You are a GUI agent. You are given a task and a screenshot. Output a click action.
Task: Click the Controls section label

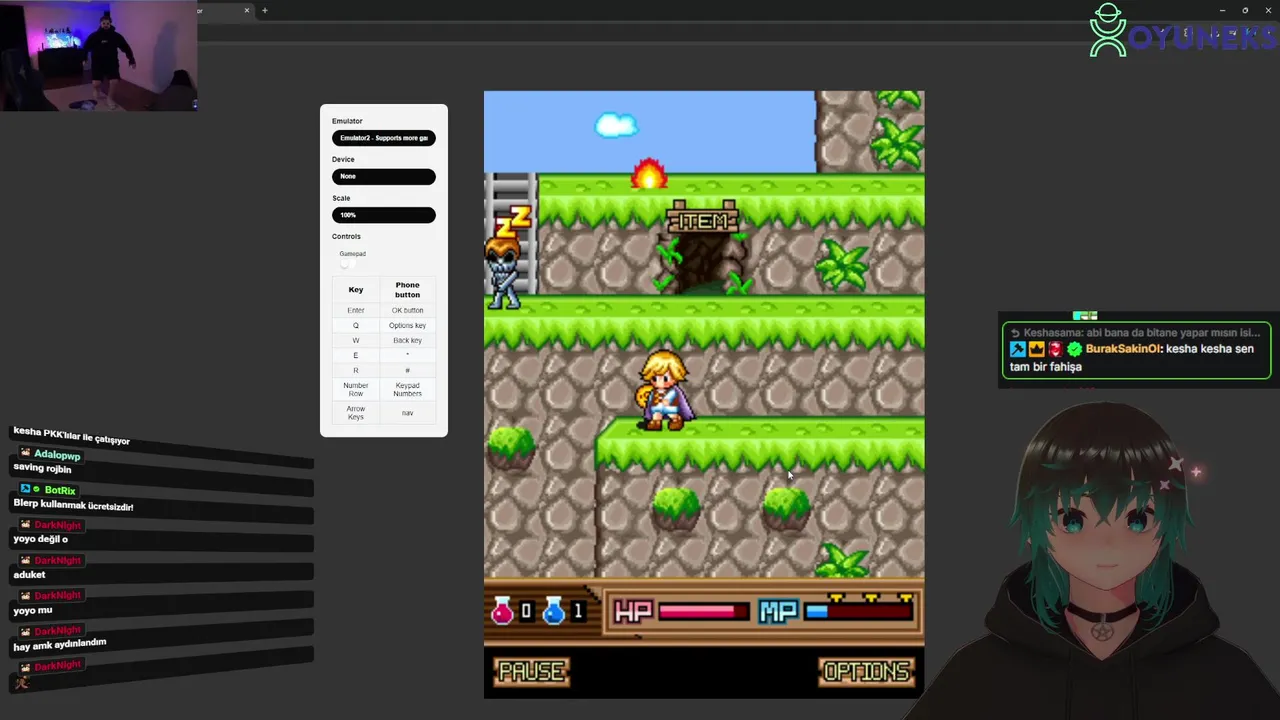pos(346,236)
